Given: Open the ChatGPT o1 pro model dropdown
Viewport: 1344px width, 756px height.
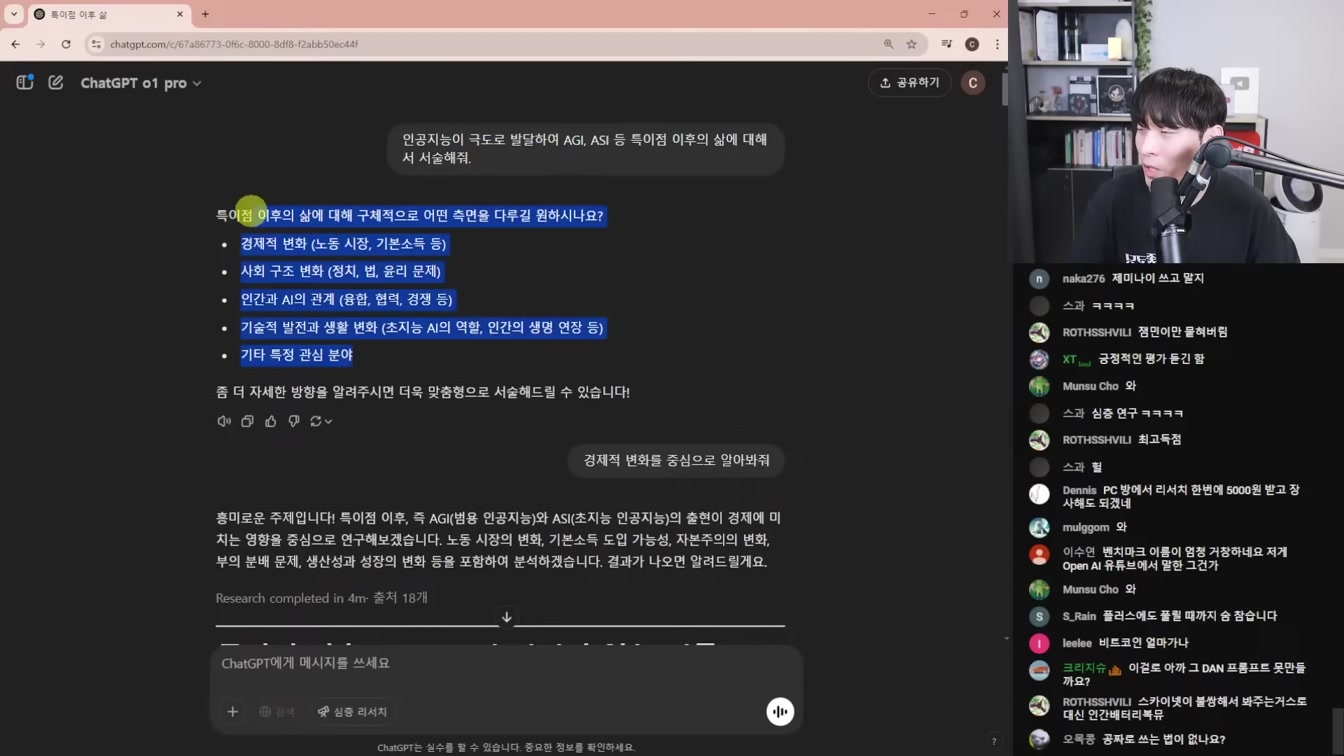Looking at the screenshot, I should pyautogui.click(x=141, y=83).
